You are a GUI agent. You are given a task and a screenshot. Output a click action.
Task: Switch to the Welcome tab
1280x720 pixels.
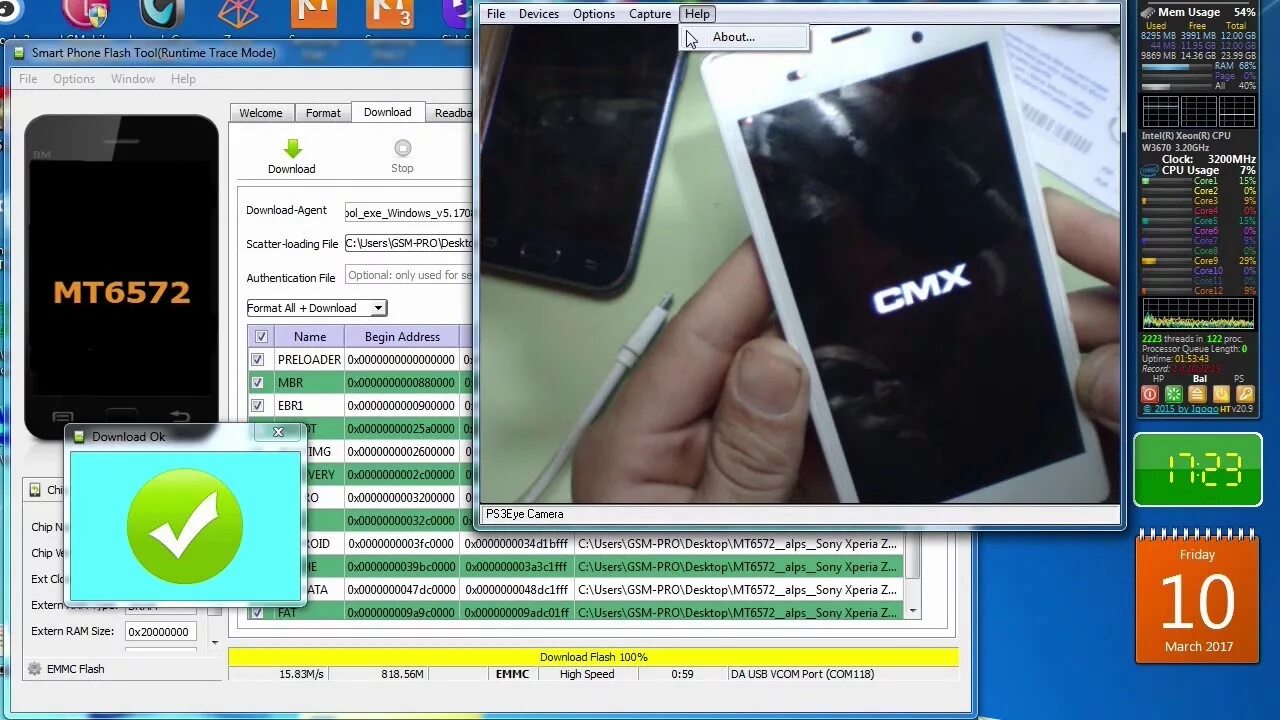[x=261, y=113]
